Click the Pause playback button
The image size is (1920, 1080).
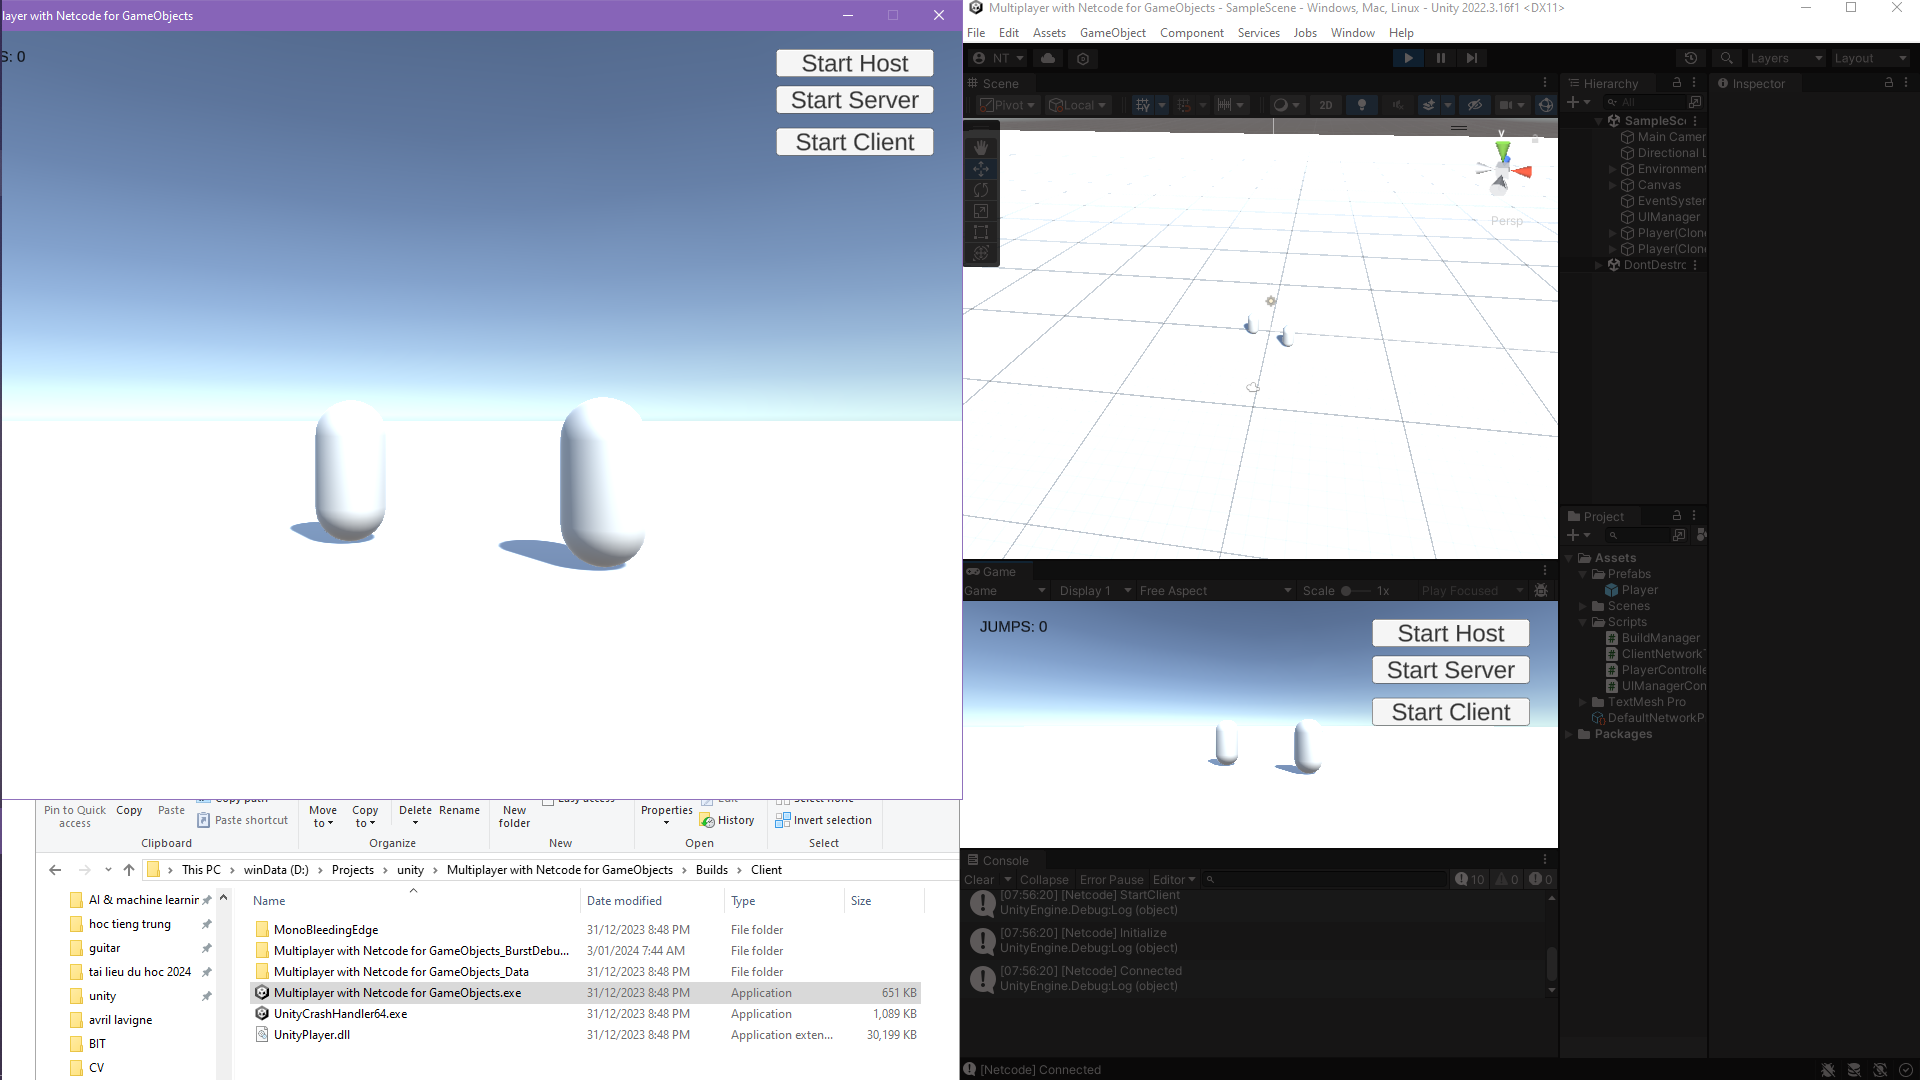(x=1441, y=58)
